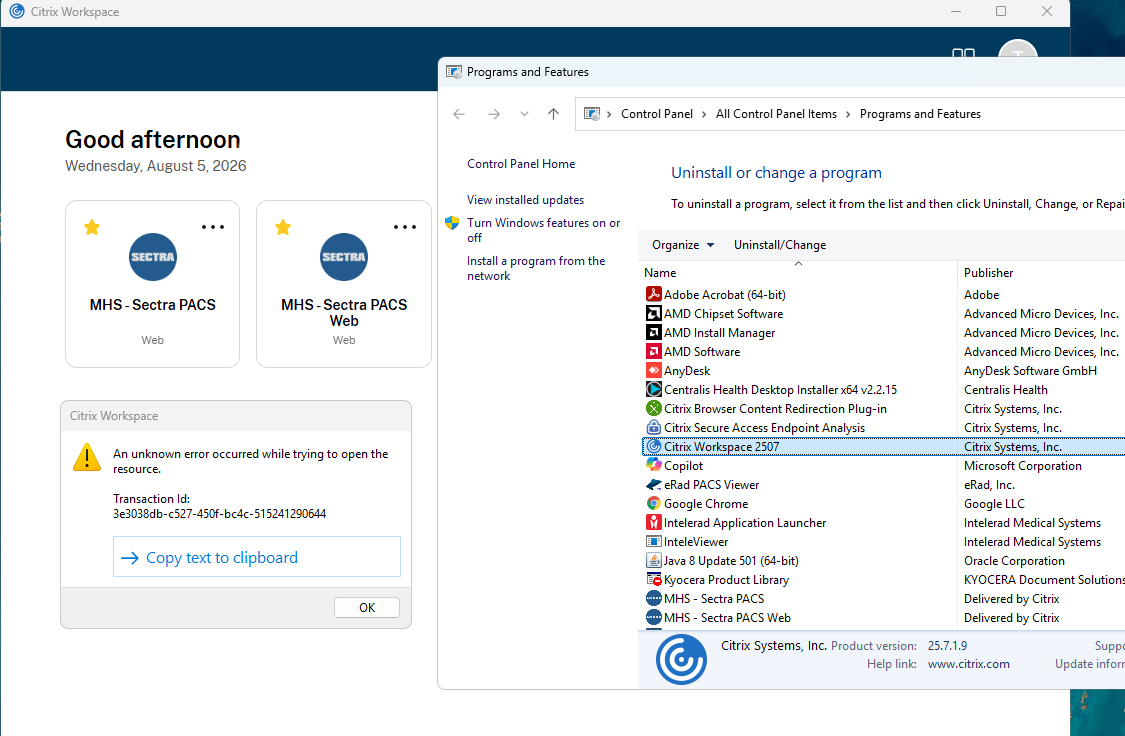Unfavorite the MHS - Sectra PACS star

click(x=92, y=227)
